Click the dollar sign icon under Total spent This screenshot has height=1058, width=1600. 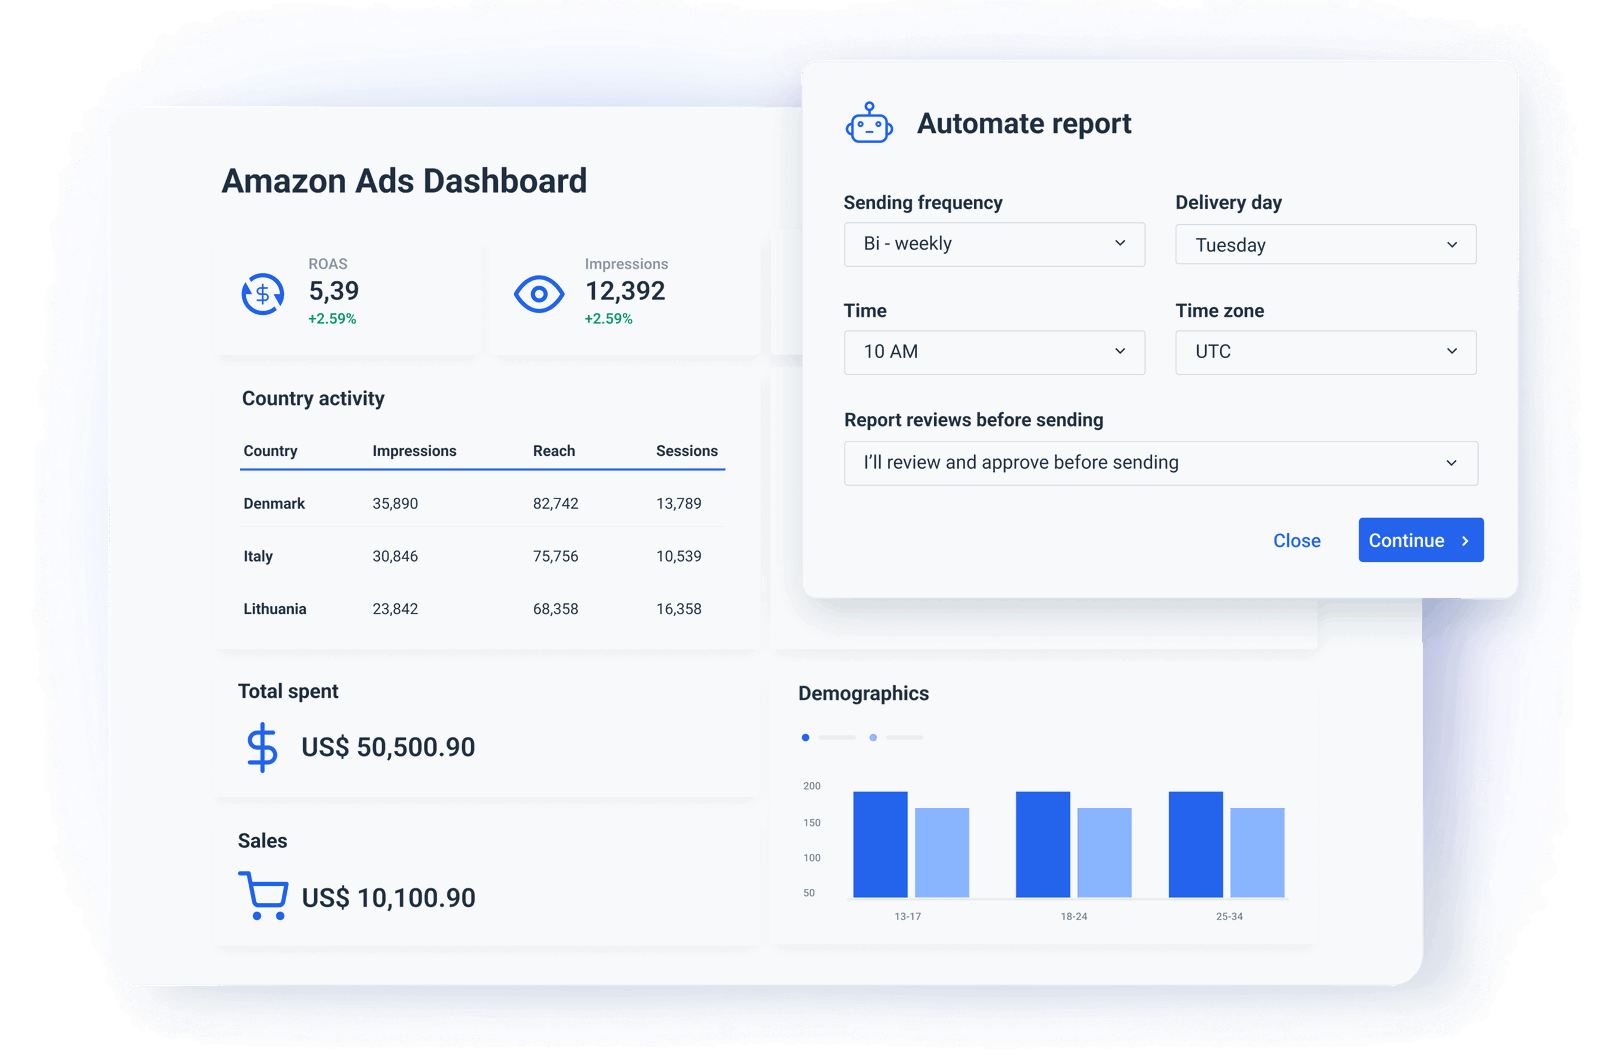(x=260, y=746)
